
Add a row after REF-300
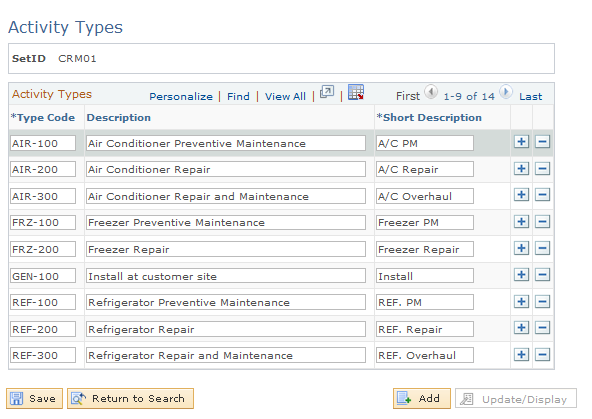click(x=521, y=354)
